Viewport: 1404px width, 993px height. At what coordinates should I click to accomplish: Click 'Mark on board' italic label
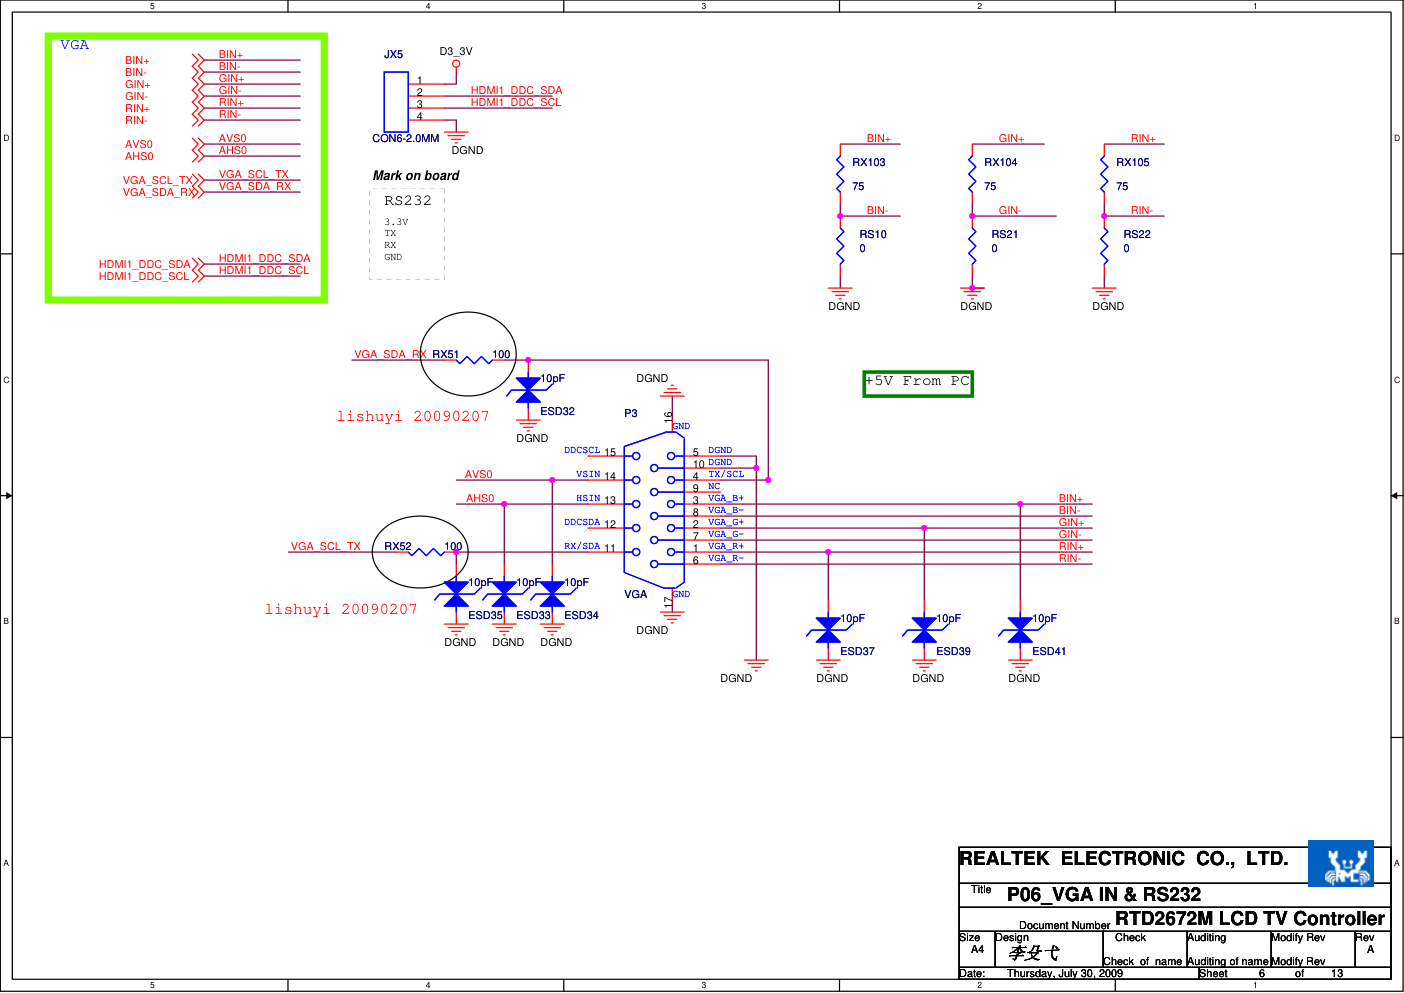coord(416,176)
